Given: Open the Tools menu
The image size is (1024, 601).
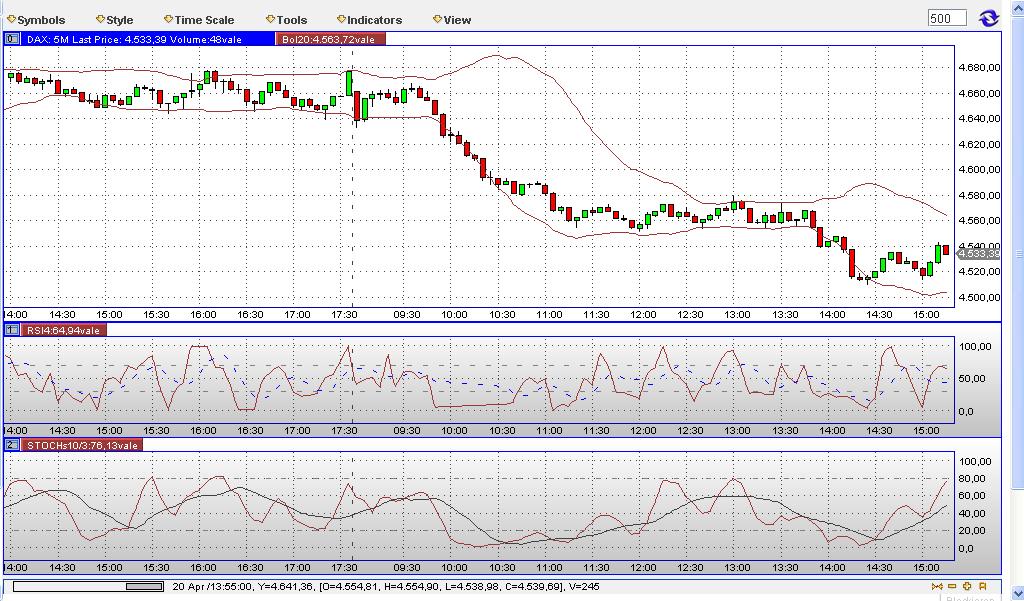Looking at the screenshot, I should coord(289,18).
